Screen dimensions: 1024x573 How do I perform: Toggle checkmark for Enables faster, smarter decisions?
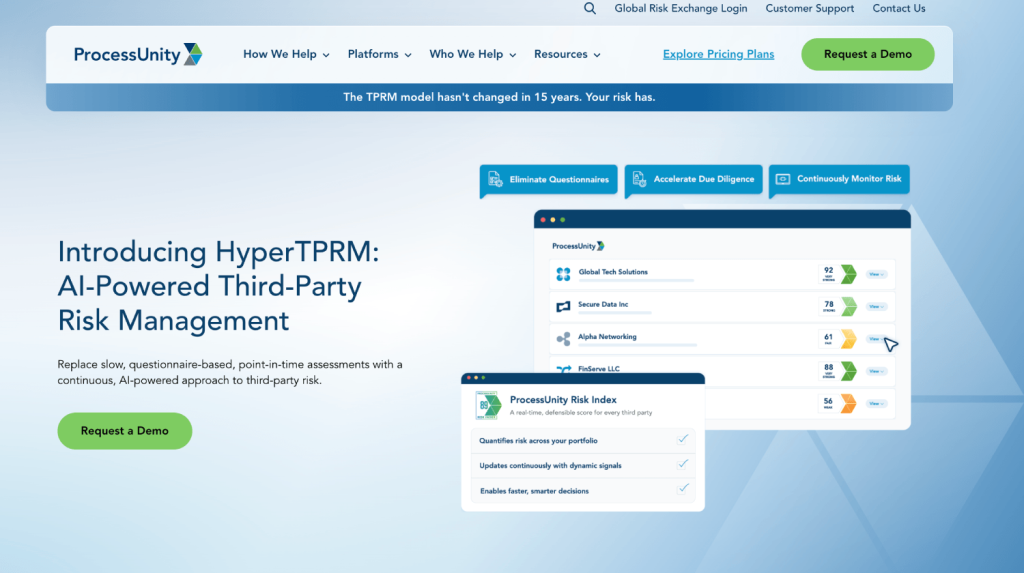pos(682,489)
